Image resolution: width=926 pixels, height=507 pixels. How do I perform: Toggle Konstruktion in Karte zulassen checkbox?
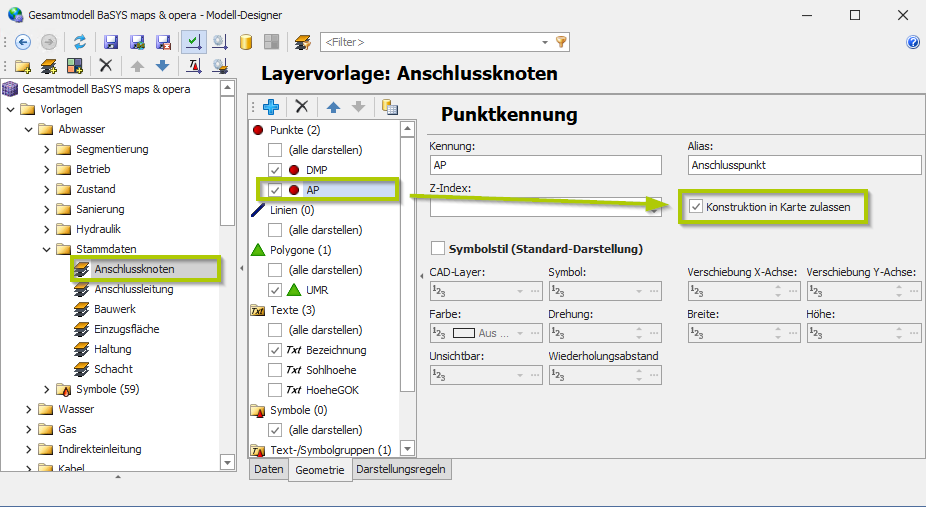click(x=696, y=207)
